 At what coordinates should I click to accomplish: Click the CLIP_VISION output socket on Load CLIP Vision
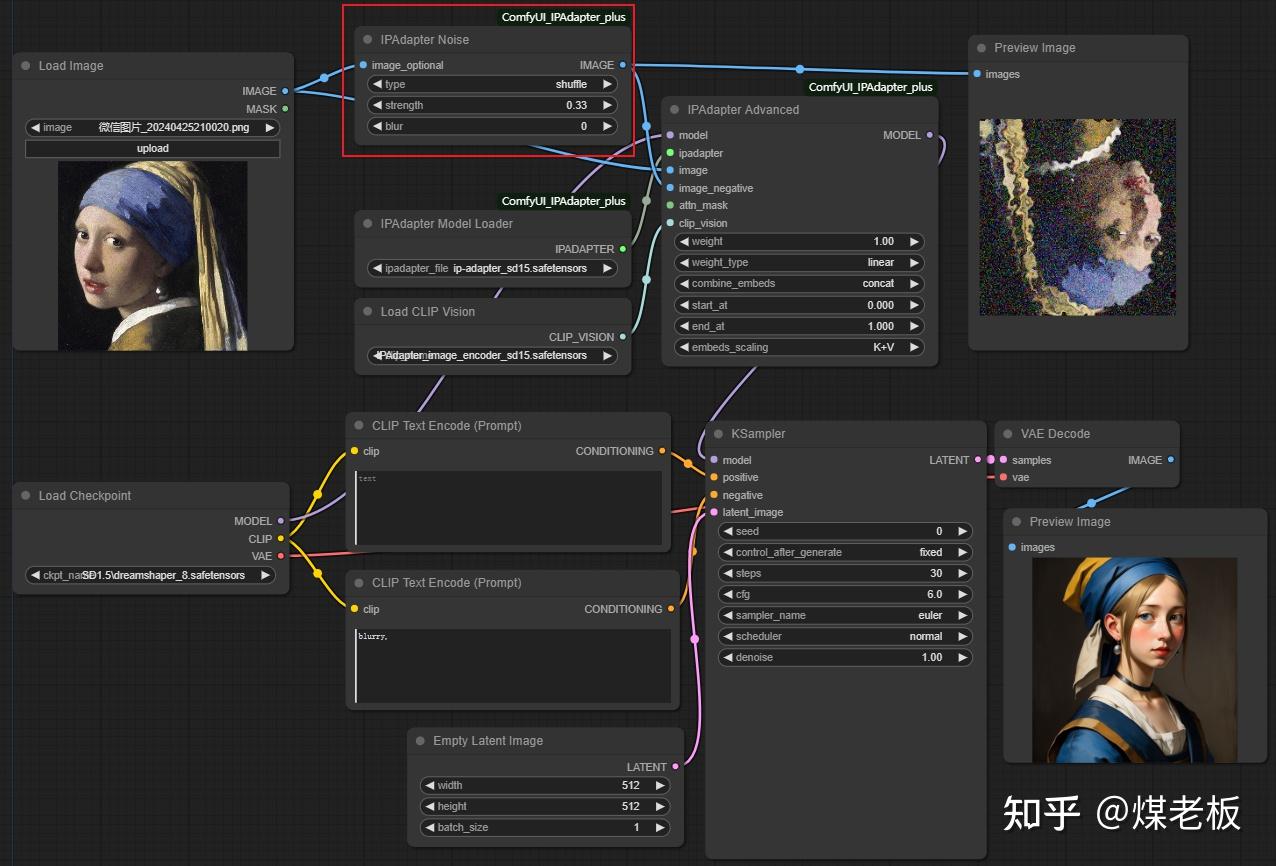pyautogui.click(x=623, y=337)
